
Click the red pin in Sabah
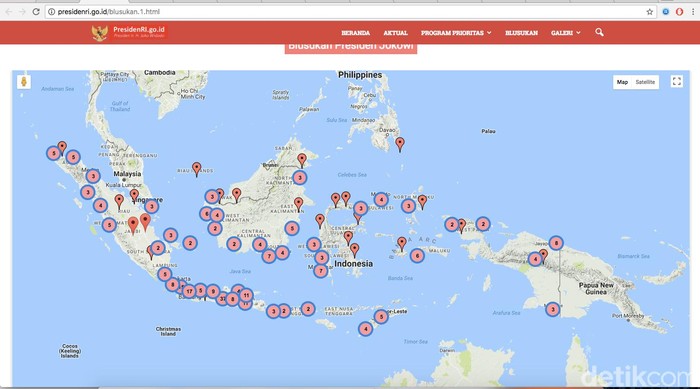302,160
